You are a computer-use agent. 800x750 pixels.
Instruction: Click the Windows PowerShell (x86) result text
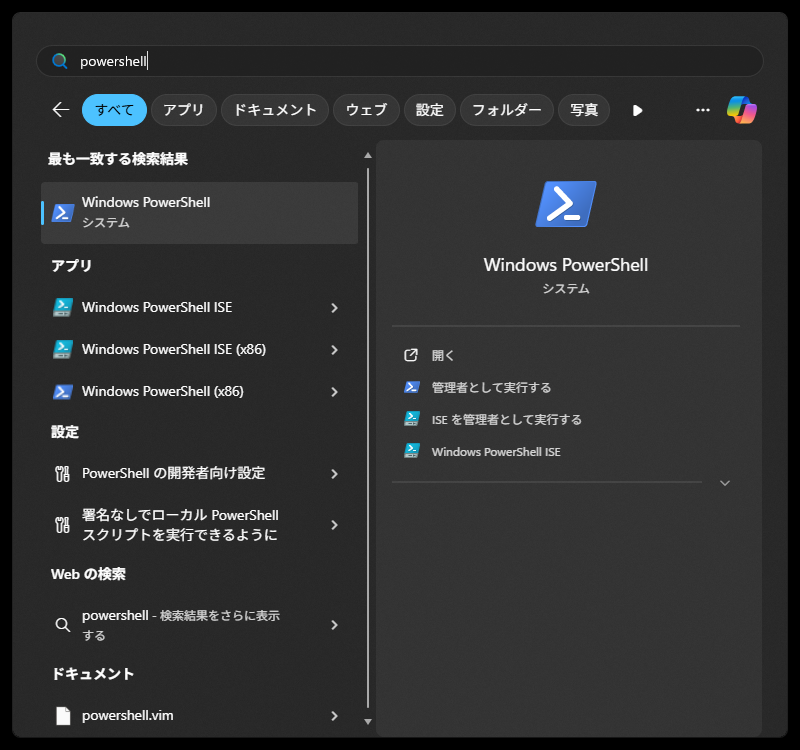pos(163,391)
